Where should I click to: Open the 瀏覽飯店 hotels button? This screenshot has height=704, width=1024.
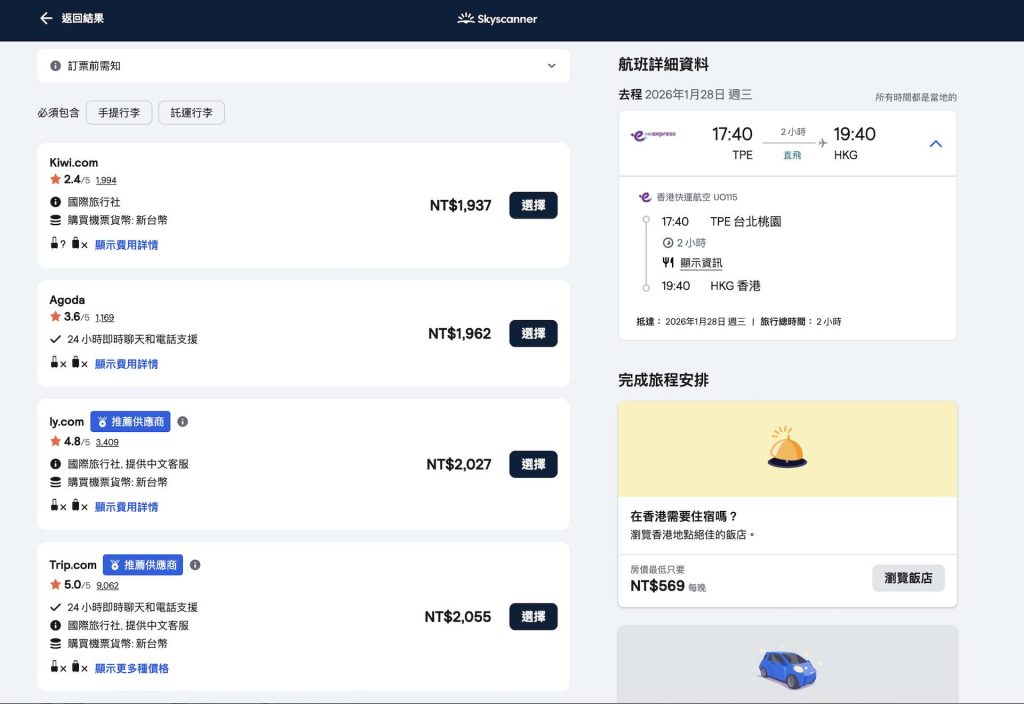click(x=908, y=578)
